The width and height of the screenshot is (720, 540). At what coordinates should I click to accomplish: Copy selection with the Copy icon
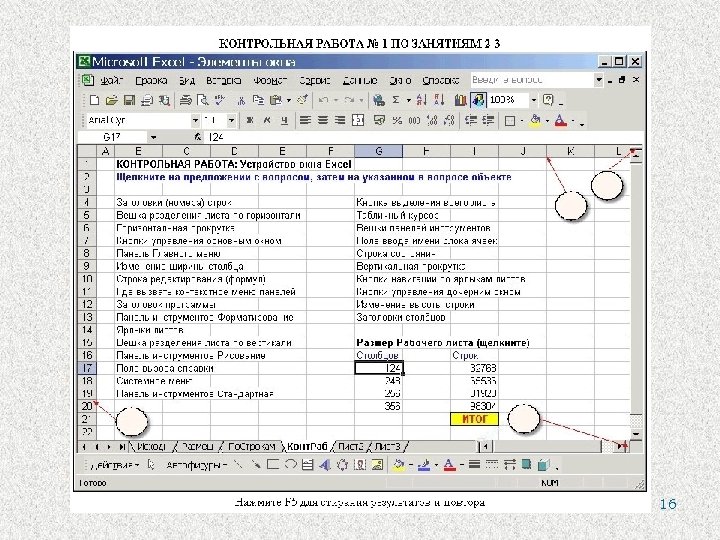[x=258, y=100]
